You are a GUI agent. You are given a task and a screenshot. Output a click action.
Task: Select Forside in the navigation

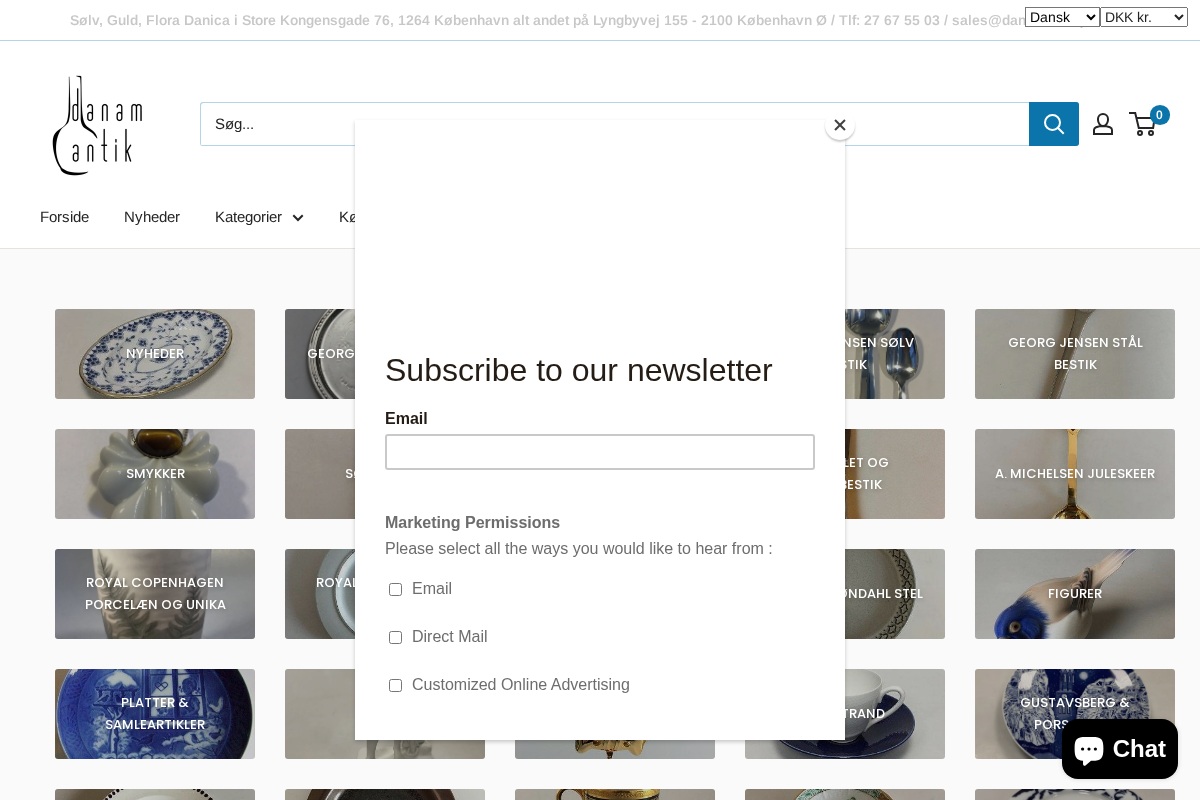click(64, 217)
